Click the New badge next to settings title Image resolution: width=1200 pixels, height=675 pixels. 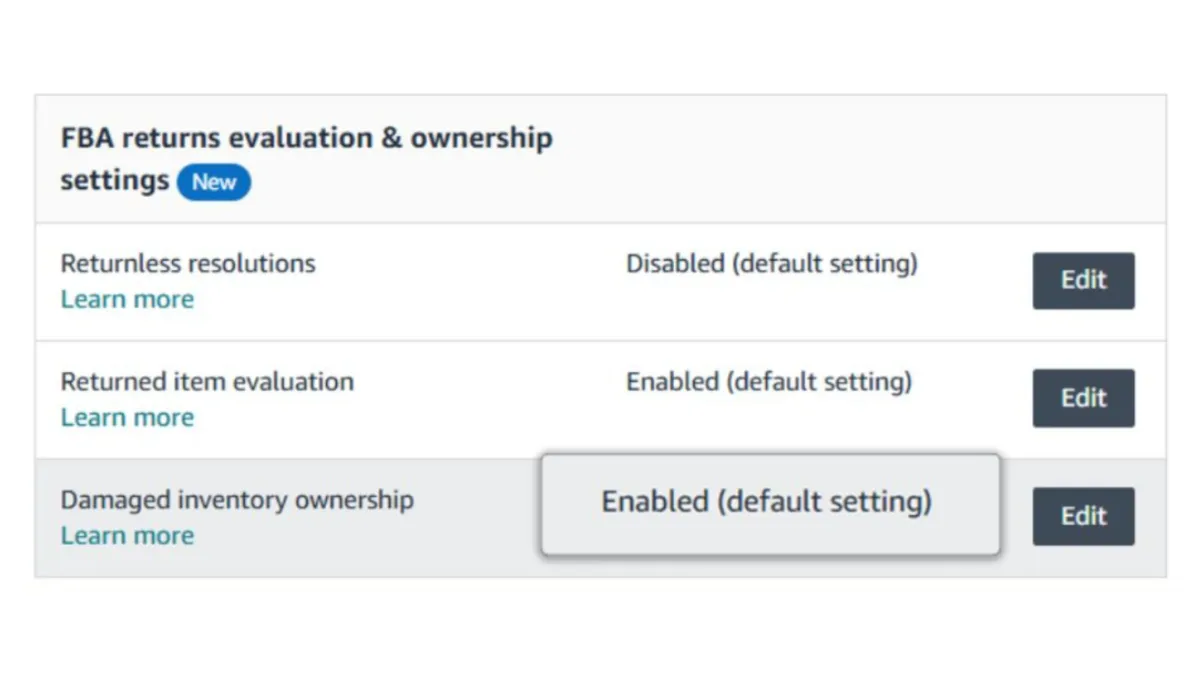[x=213, y=182]
